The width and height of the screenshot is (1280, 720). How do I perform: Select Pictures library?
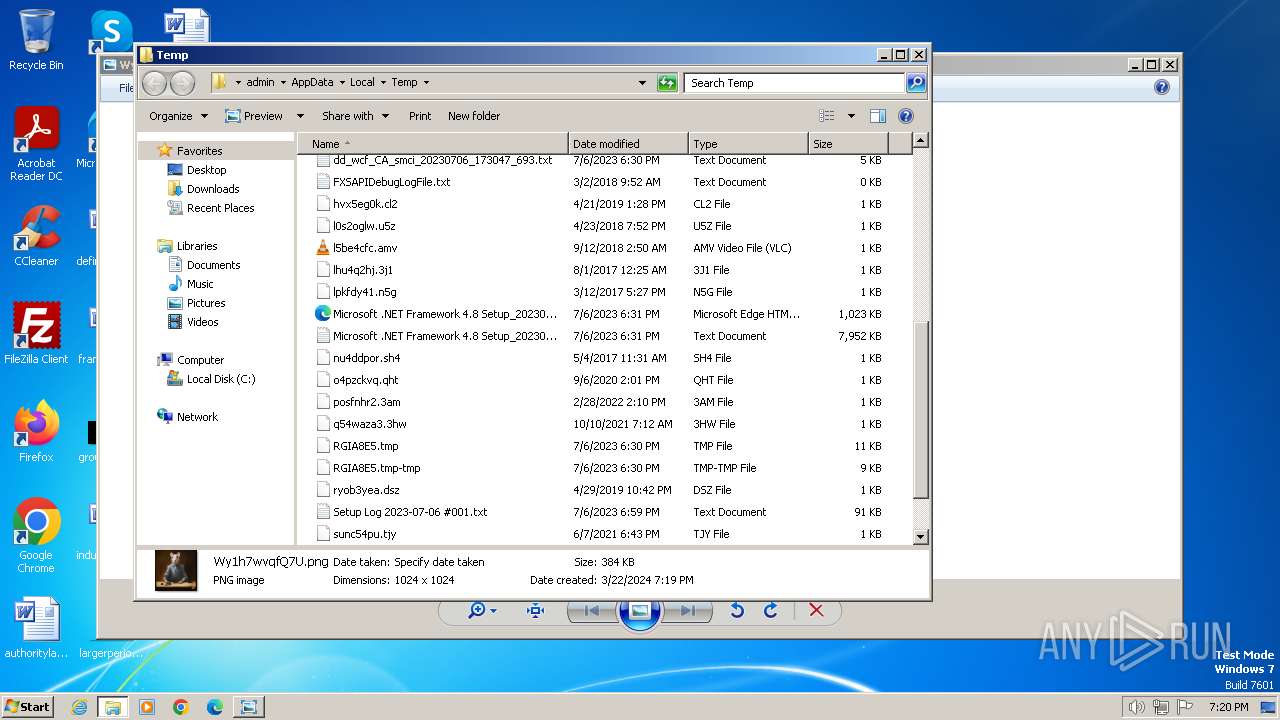(205, 303)
